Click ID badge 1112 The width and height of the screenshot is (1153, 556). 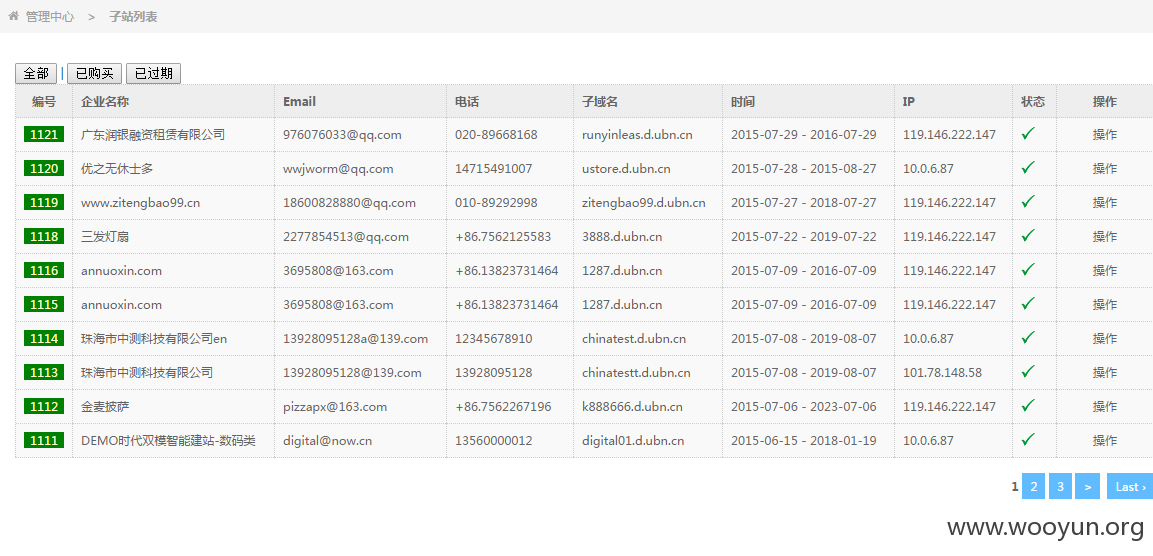[43, 407]
